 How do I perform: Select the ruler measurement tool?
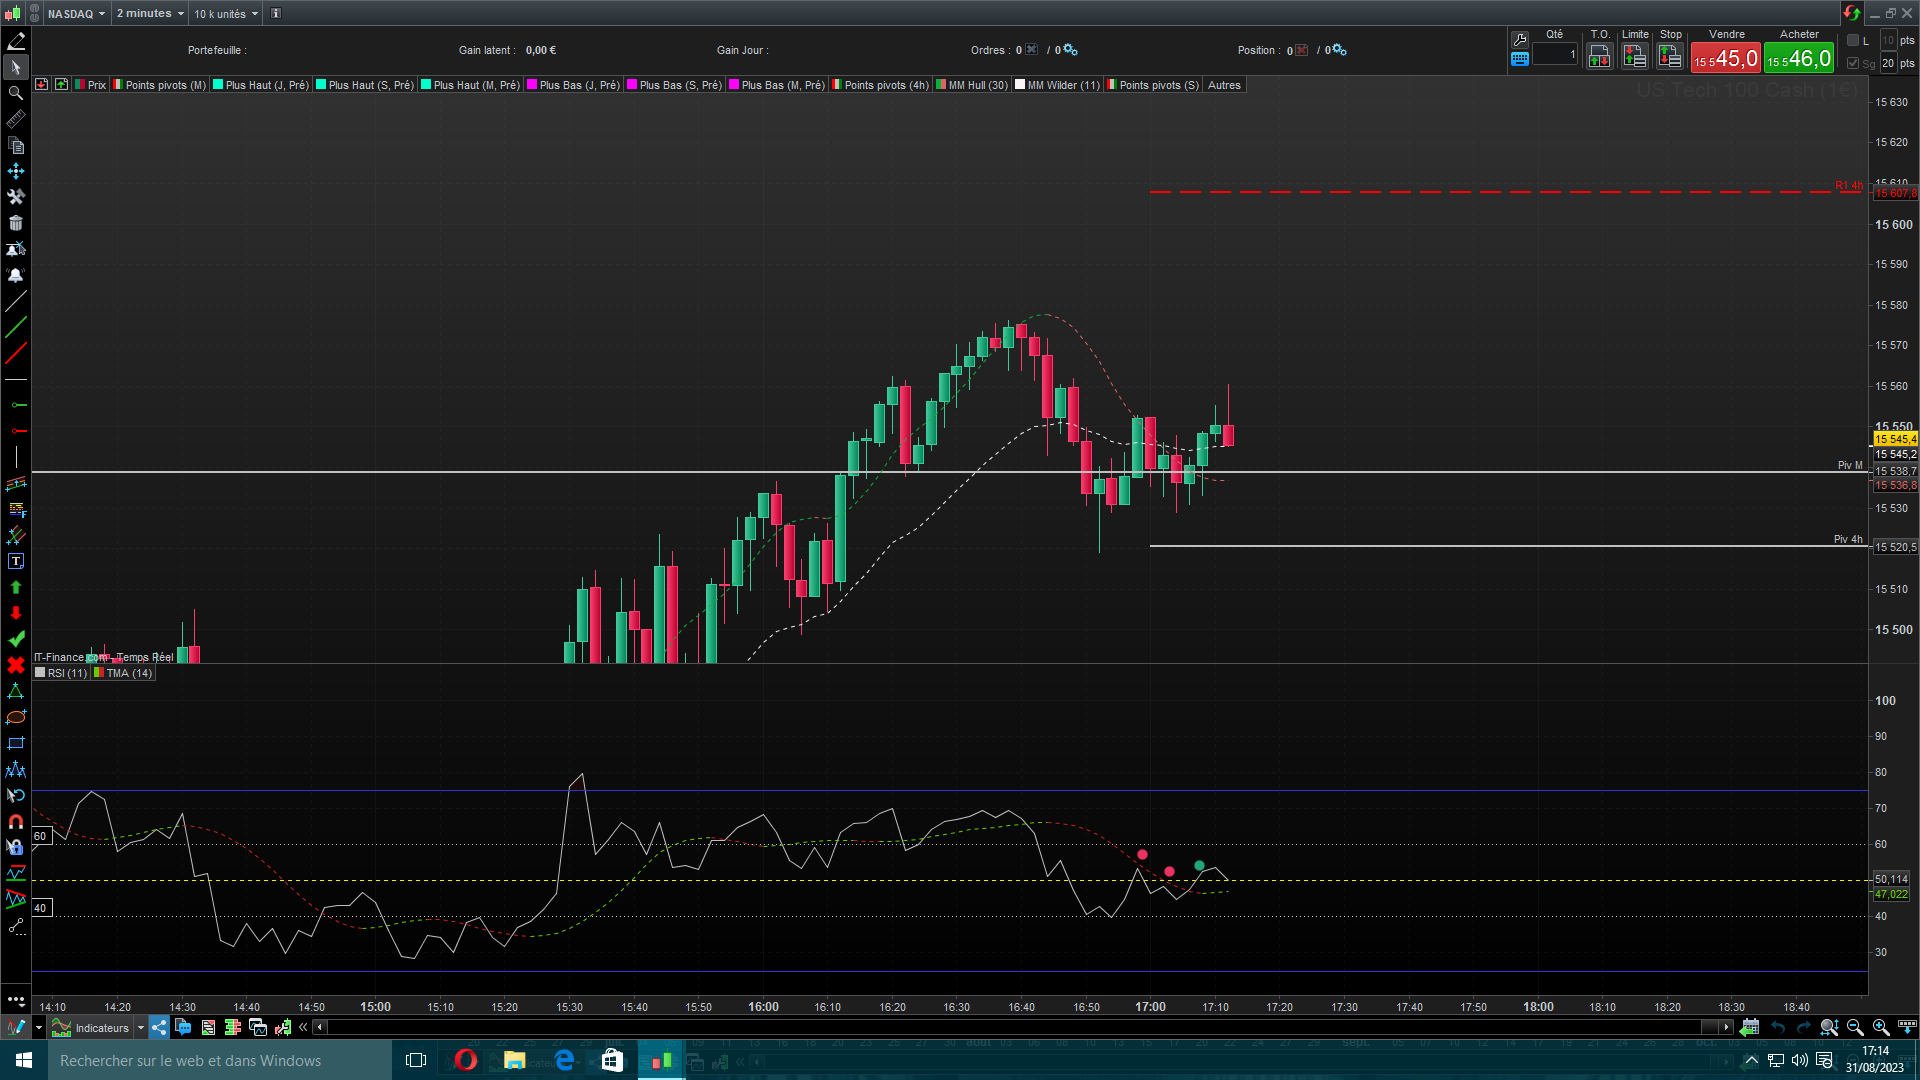click(16, 119)
